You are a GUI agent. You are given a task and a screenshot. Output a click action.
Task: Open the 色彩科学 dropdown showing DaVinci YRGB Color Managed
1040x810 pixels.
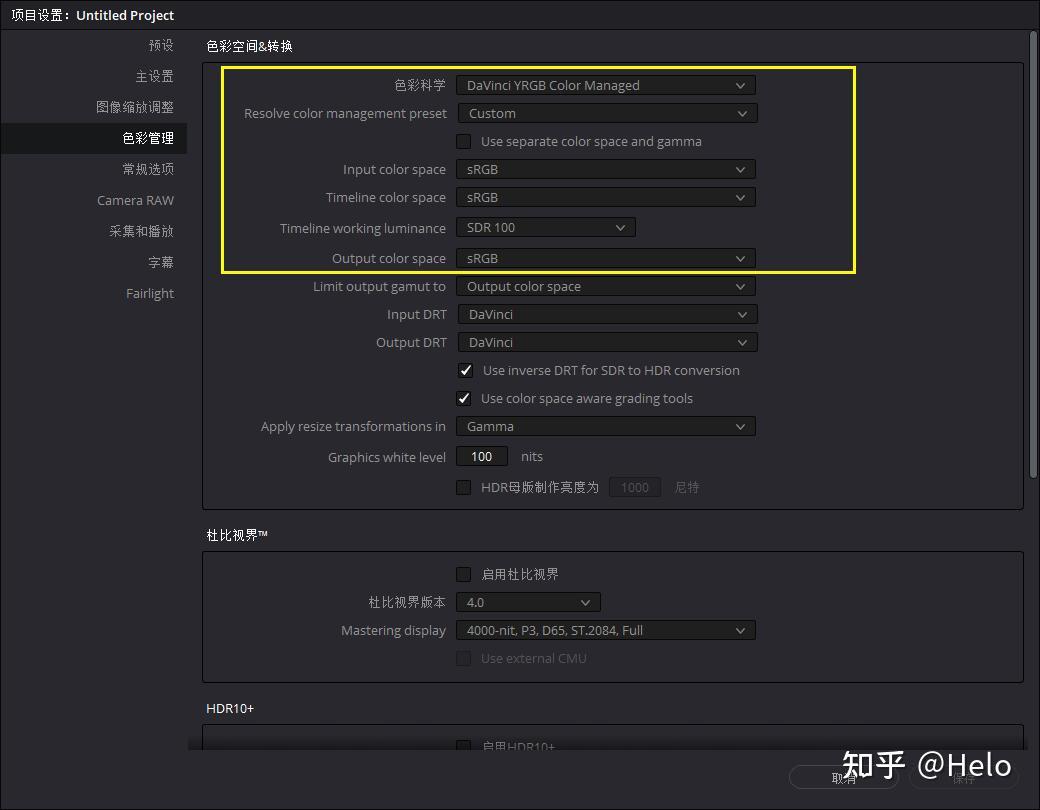[x=605, y=85]
